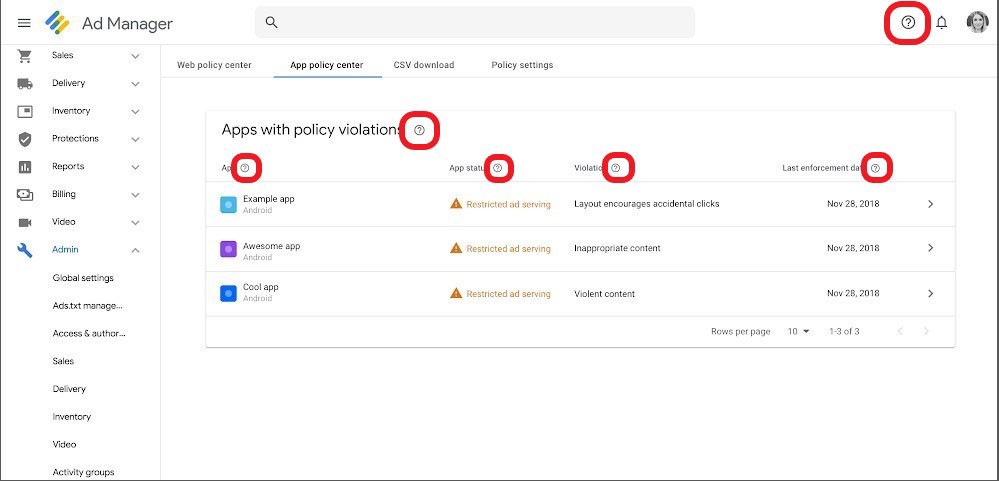
Task: Click the Inappropriate content violation
Action: (617, 248)
